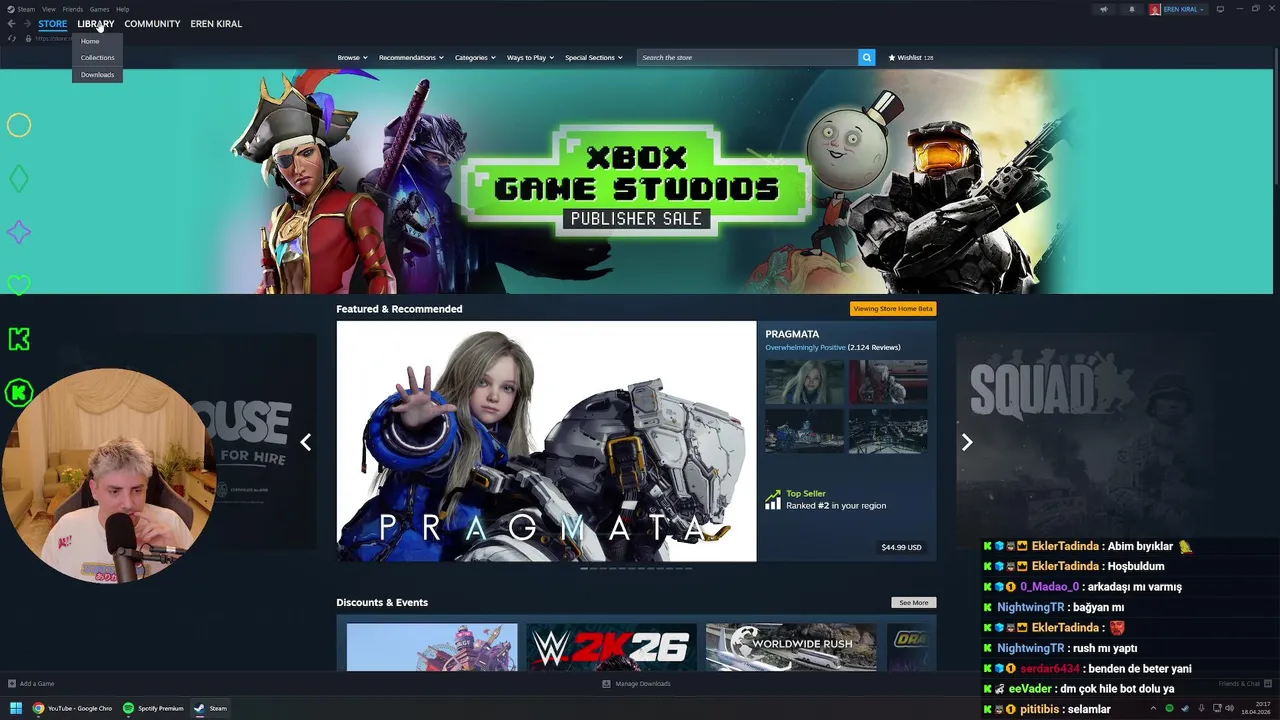Click the Add a Game link

[37, 684]
